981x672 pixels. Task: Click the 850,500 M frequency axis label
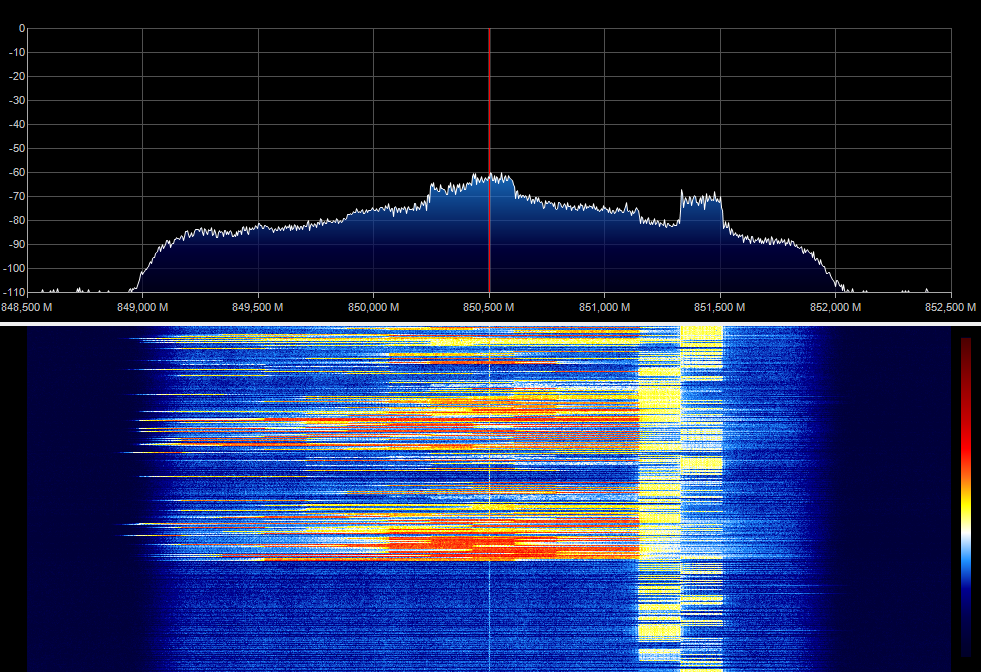click(489, 307)
